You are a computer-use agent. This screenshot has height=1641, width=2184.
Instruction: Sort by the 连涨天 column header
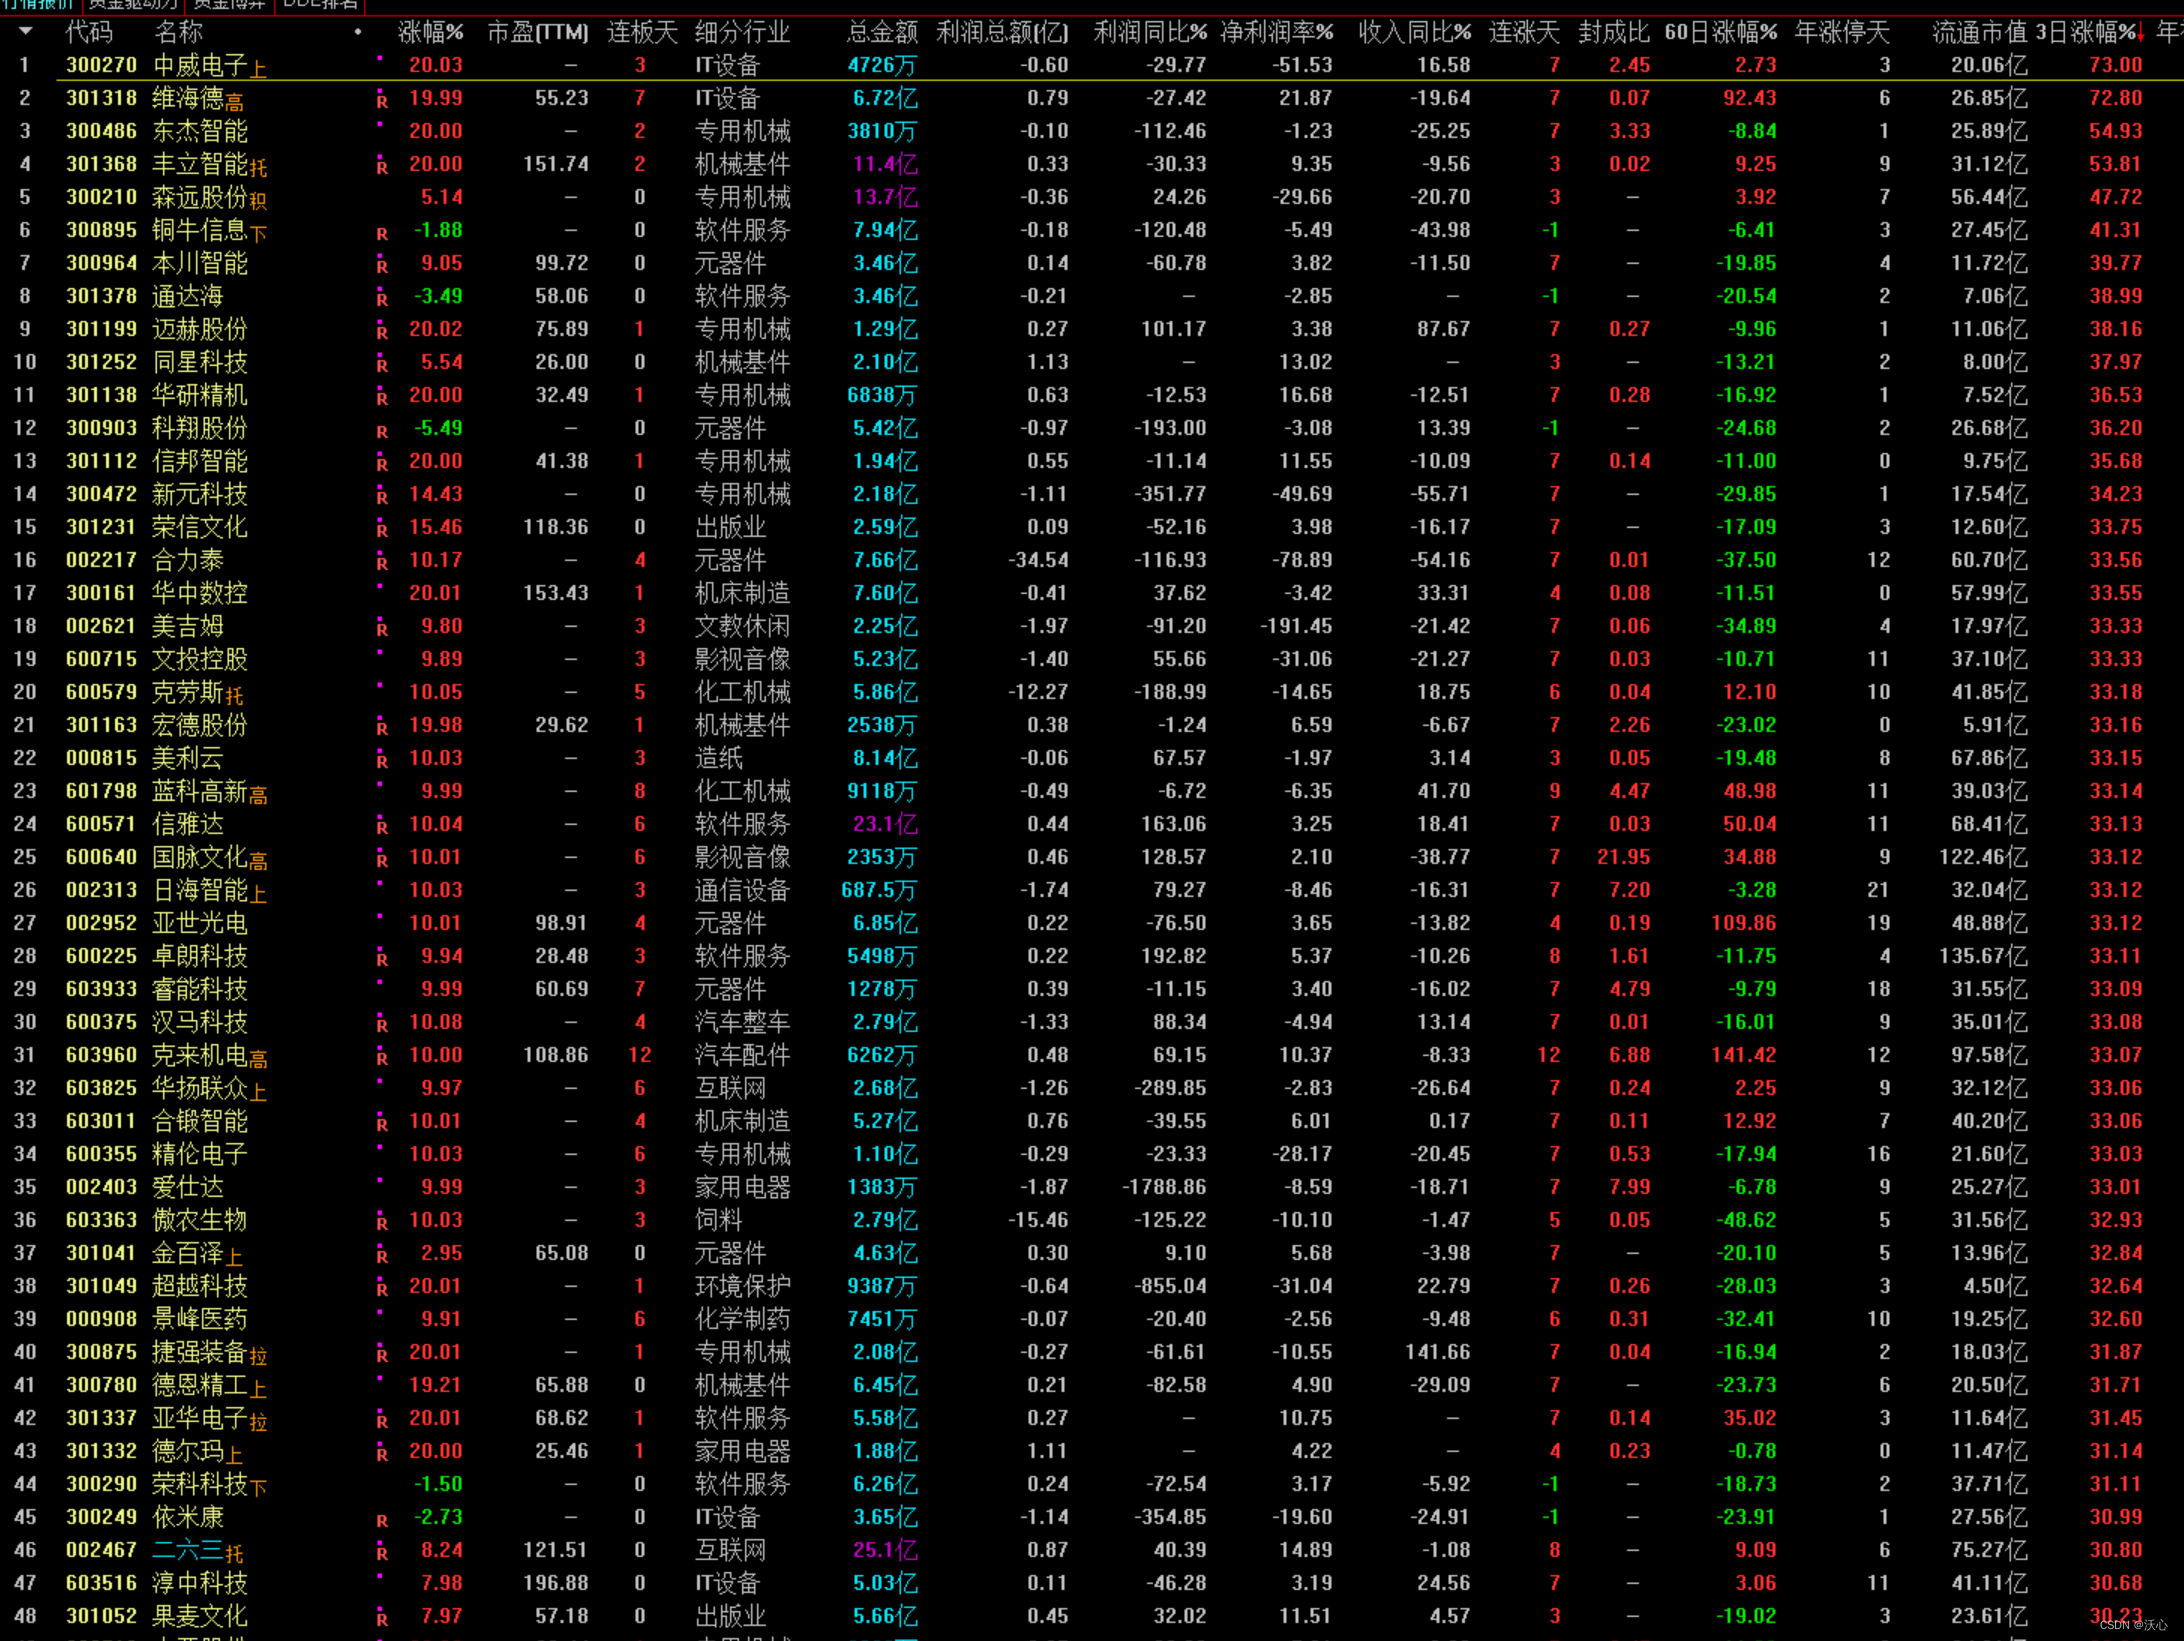pos(1524,32)
